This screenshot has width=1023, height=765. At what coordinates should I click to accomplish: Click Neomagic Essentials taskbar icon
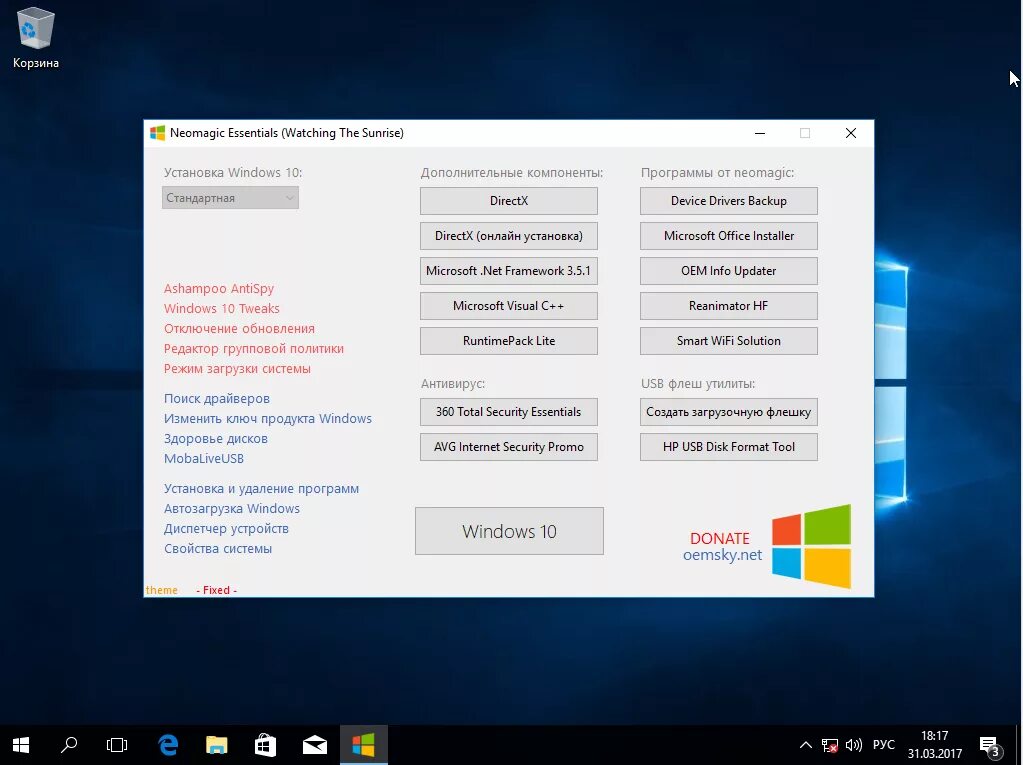point(363,745)
